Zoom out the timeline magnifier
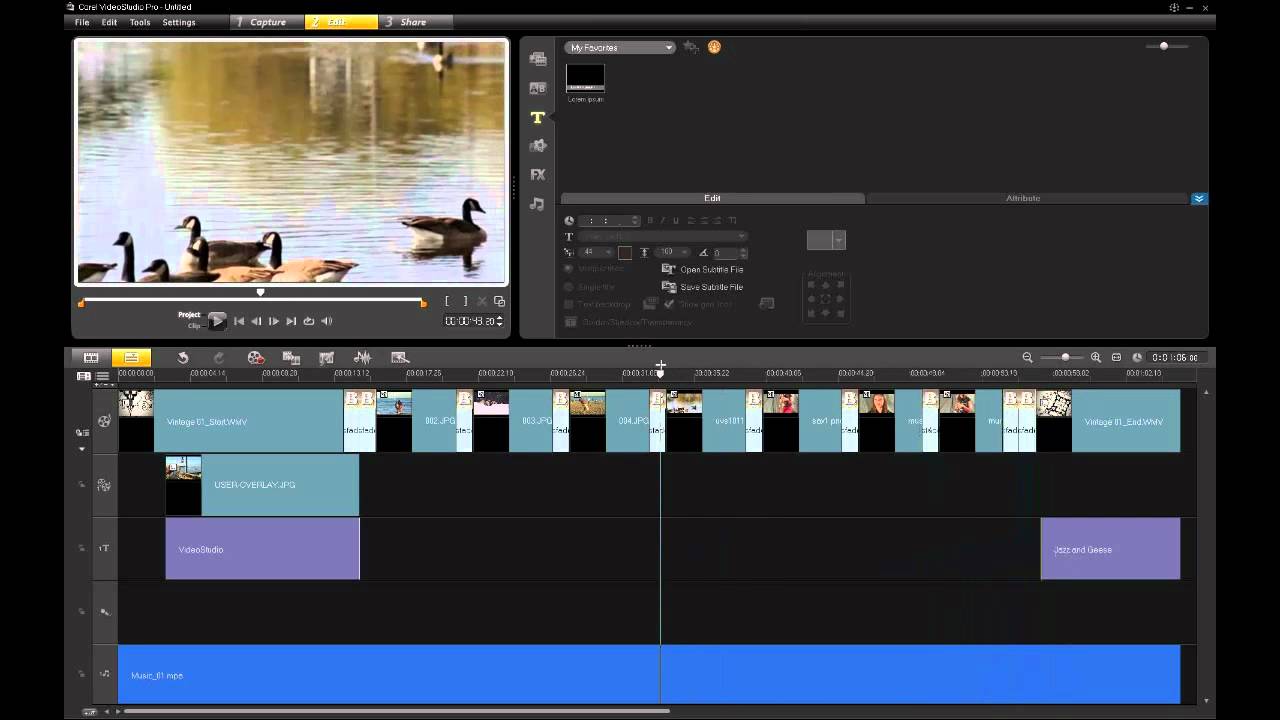The image size is (1280, 720). point(1027,357)
